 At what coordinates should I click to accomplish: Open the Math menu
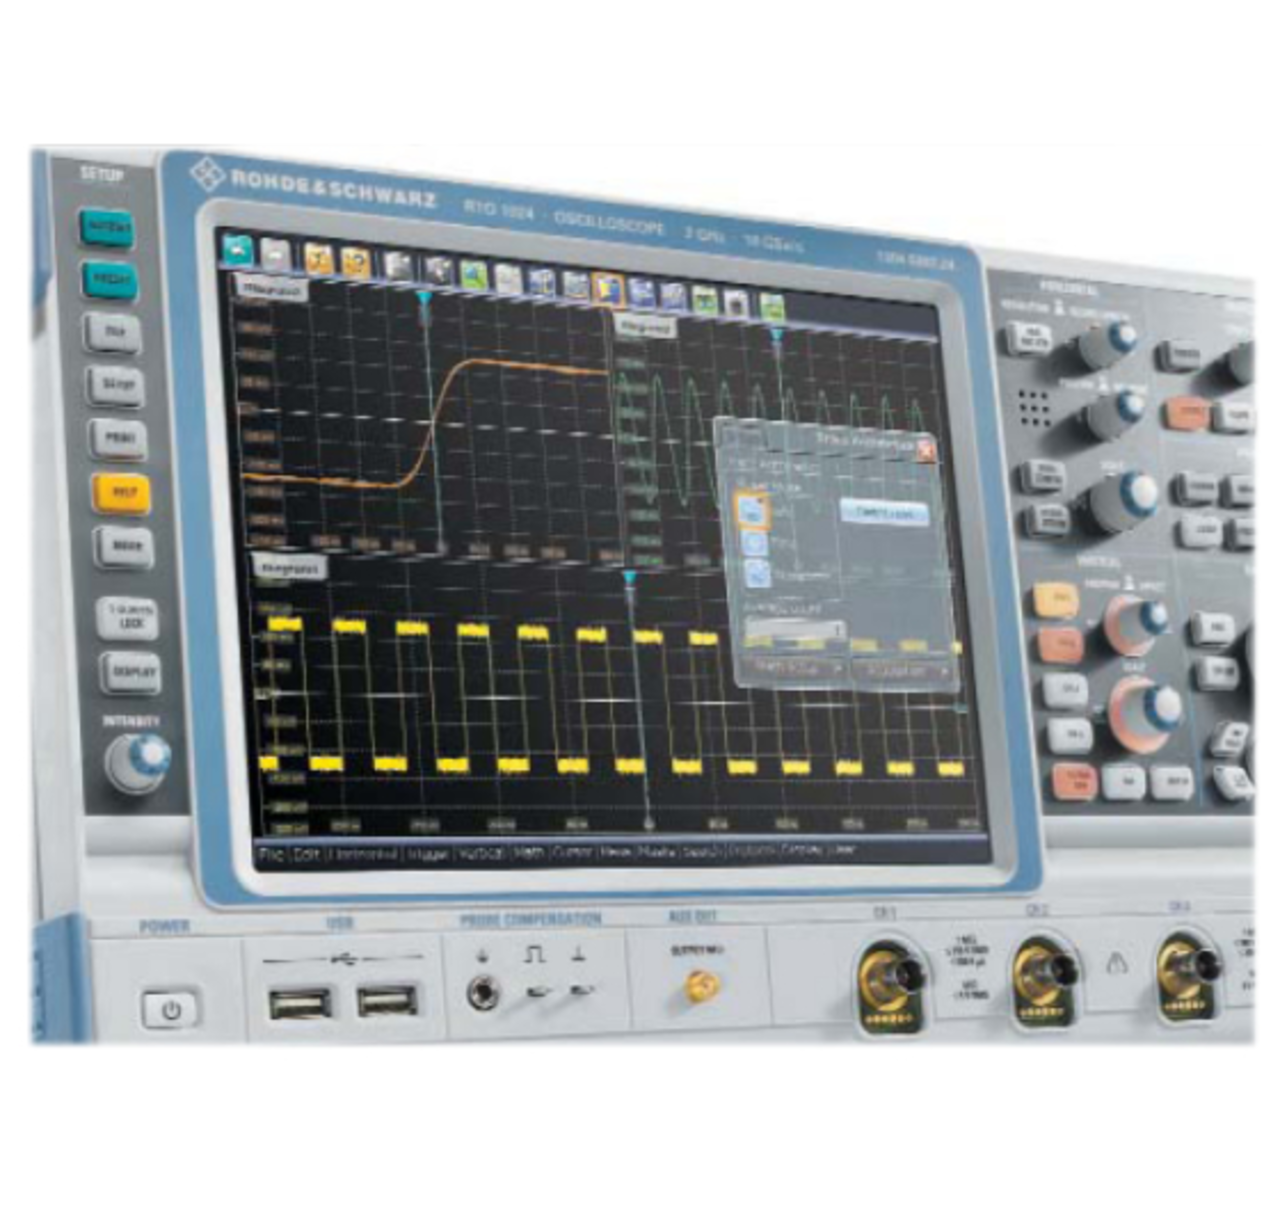[528, 853]
